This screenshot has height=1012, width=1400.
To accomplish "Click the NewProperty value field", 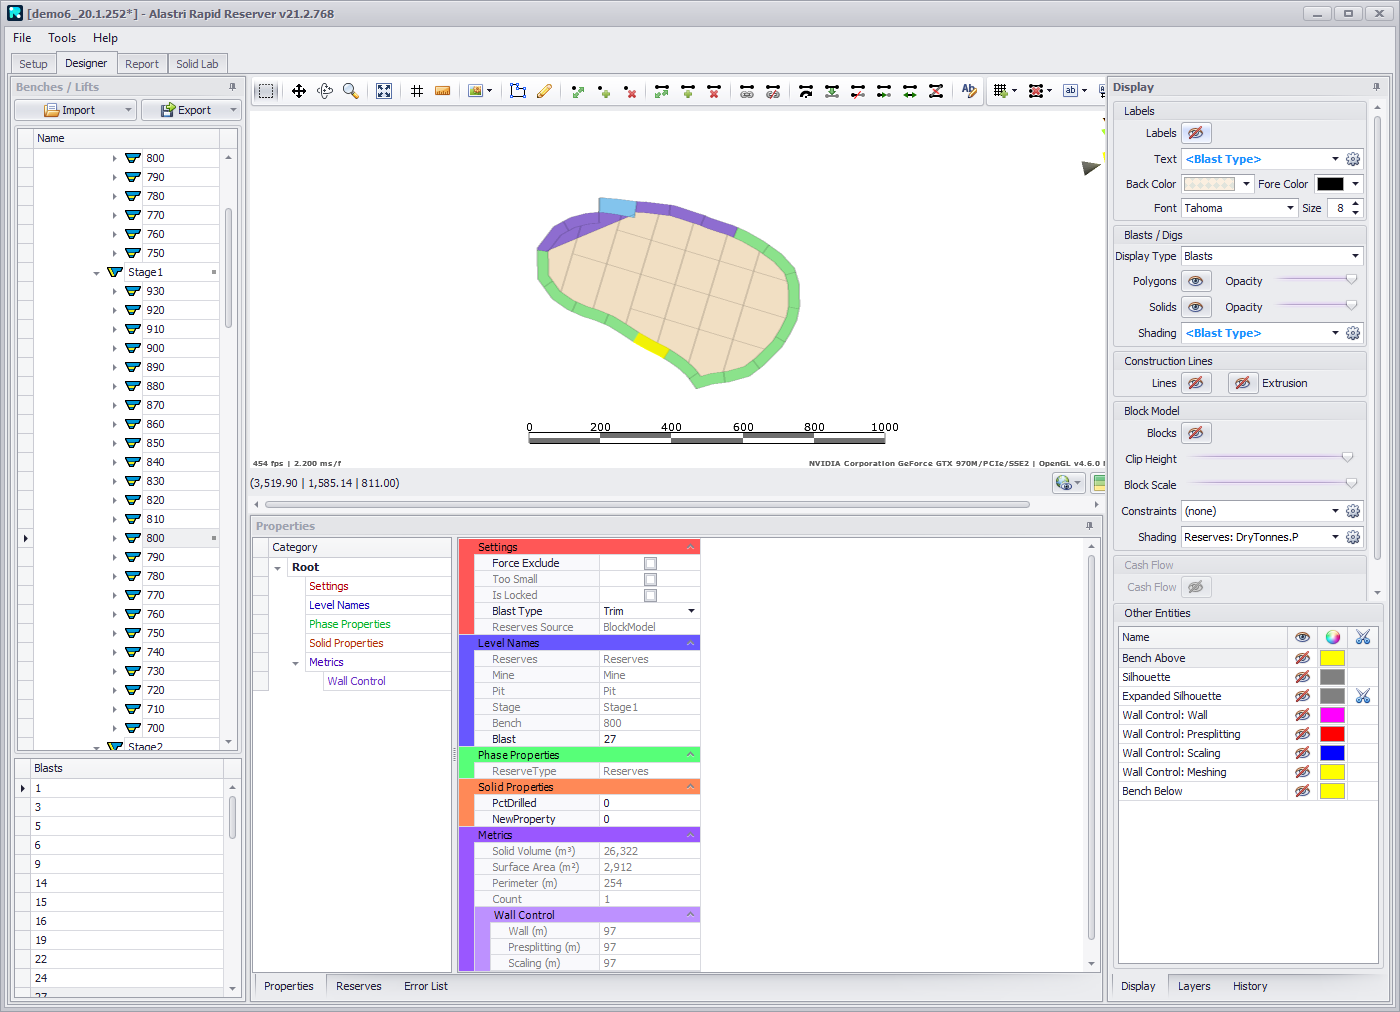I will pos(649,819).
